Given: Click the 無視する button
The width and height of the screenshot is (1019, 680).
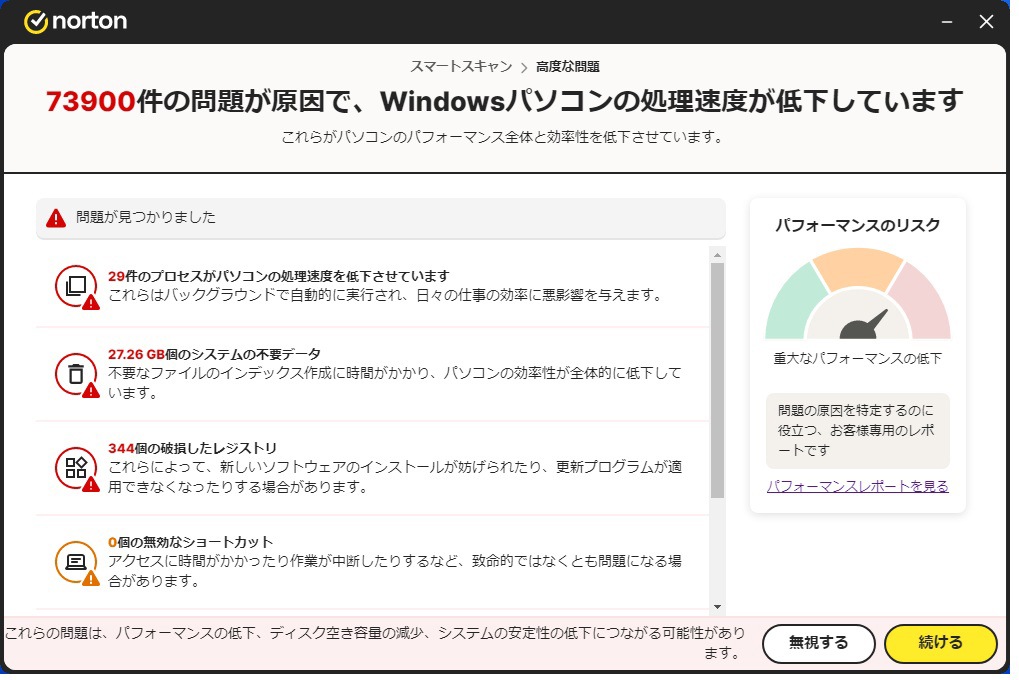Looking at the screenshot, I should coord(818,643).
